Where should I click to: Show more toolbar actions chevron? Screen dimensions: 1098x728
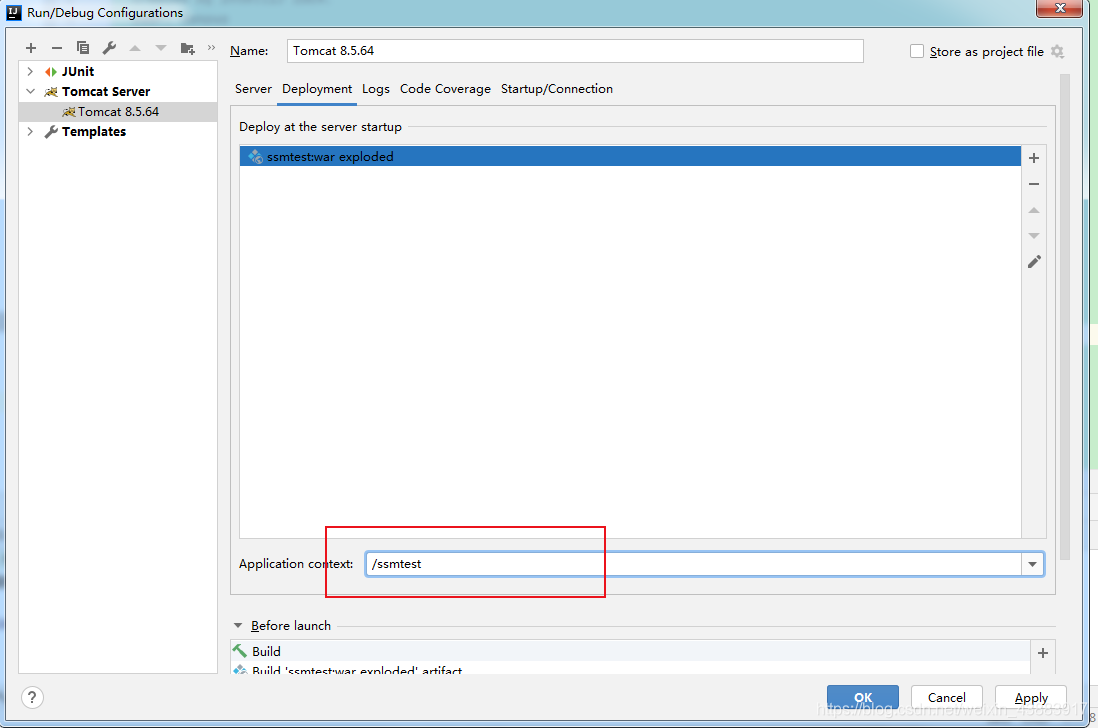click(x=211, y=48)
